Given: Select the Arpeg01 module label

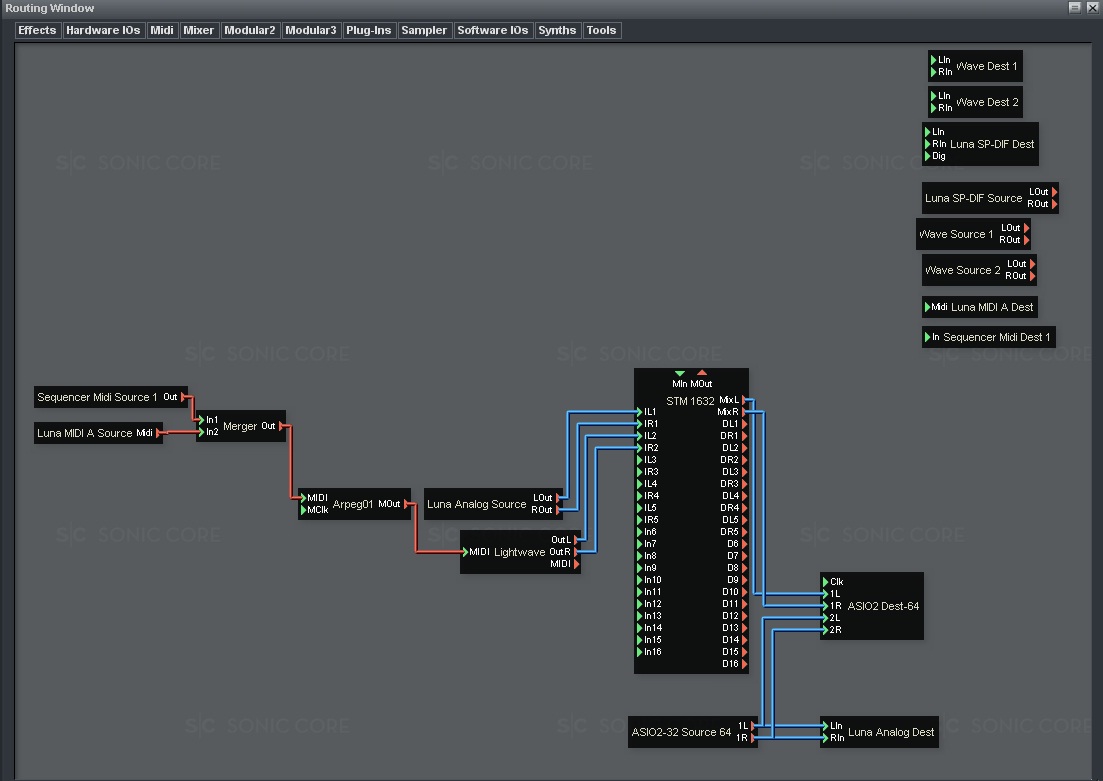Looking at the screenshot, I should coord(352,504).
